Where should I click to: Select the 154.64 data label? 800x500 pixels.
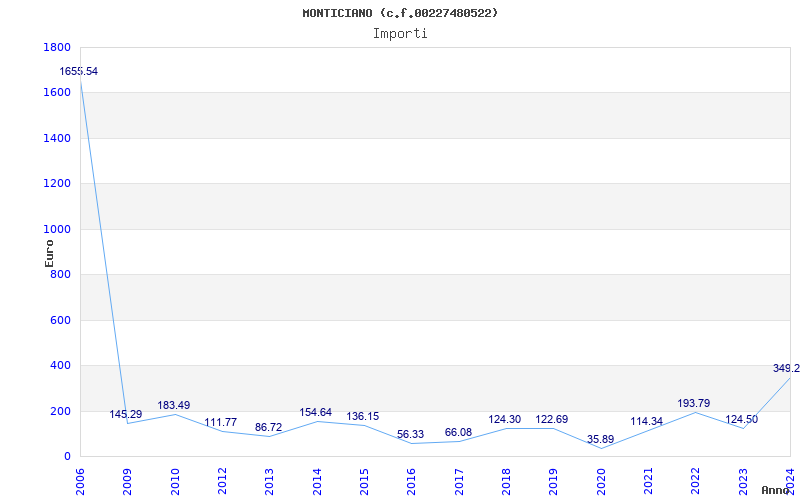tap(315, 412)
